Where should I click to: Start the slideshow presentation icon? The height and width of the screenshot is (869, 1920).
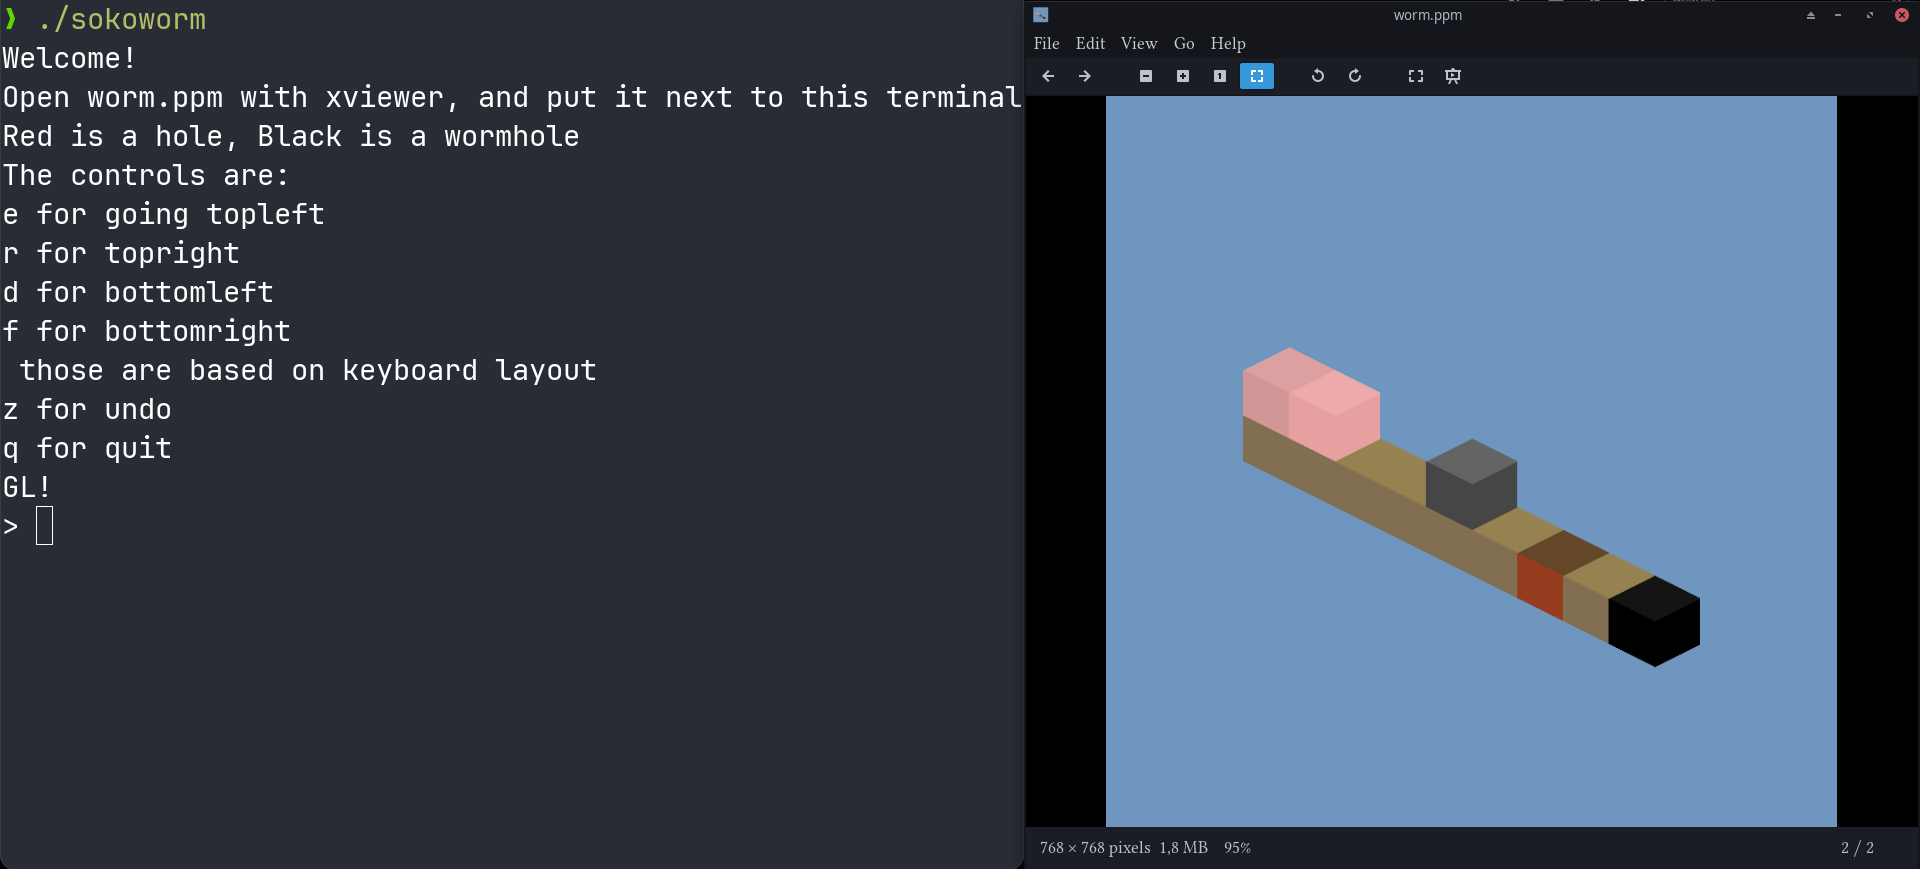pos(1453,76)
